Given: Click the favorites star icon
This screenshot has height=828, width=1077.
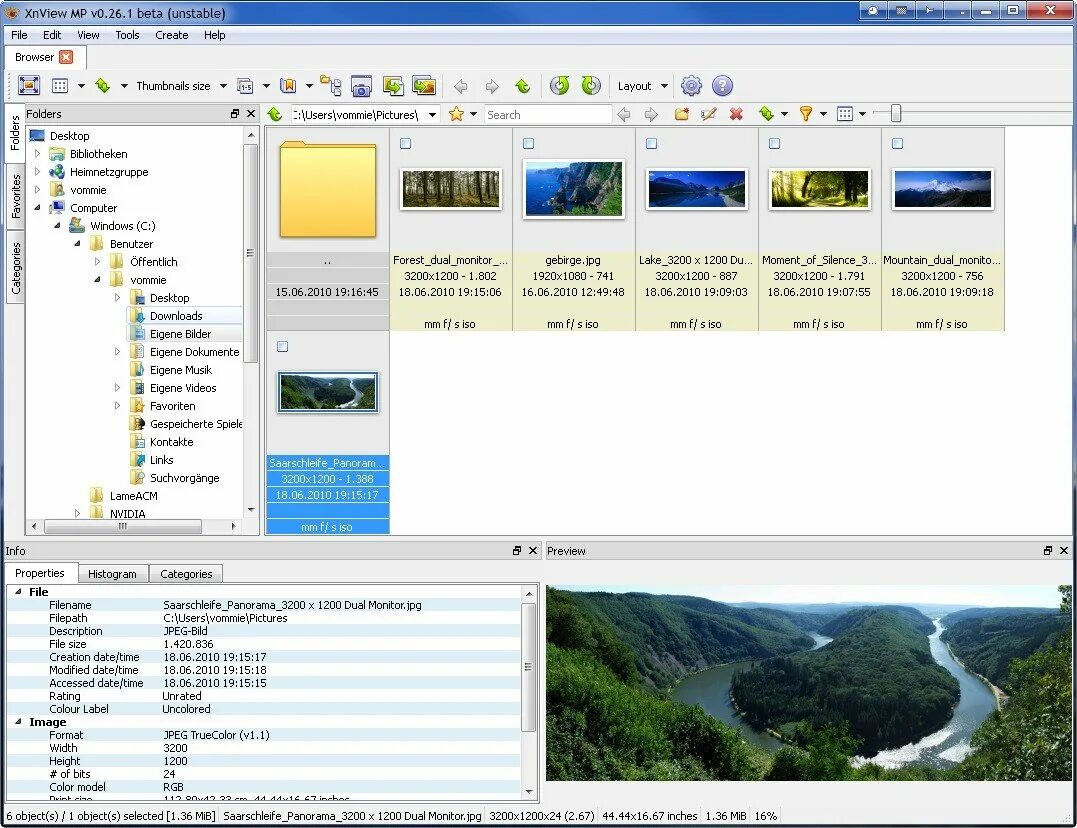Looking at the screenshot, I should [x=456, y=114].
